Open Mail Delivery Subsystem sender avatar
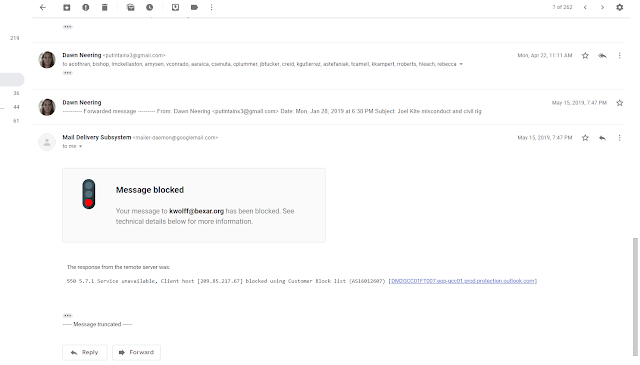The image size is (640, 365). (47, 142)
